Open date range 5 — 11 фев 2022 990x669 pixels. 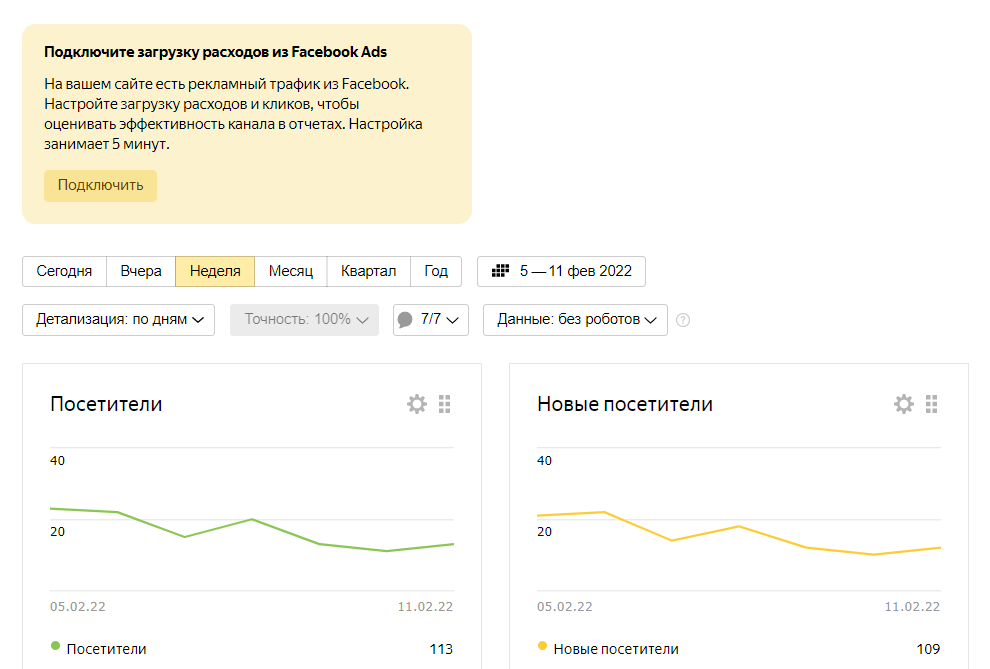pos(574,271)
